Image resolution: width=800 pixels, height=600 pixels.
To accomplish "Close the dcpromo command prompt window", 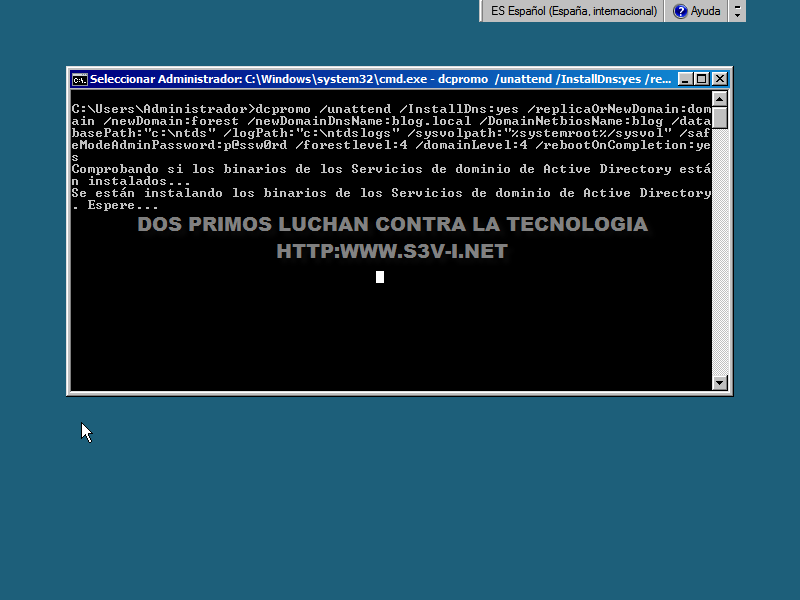I will click(x=718, y=79).
